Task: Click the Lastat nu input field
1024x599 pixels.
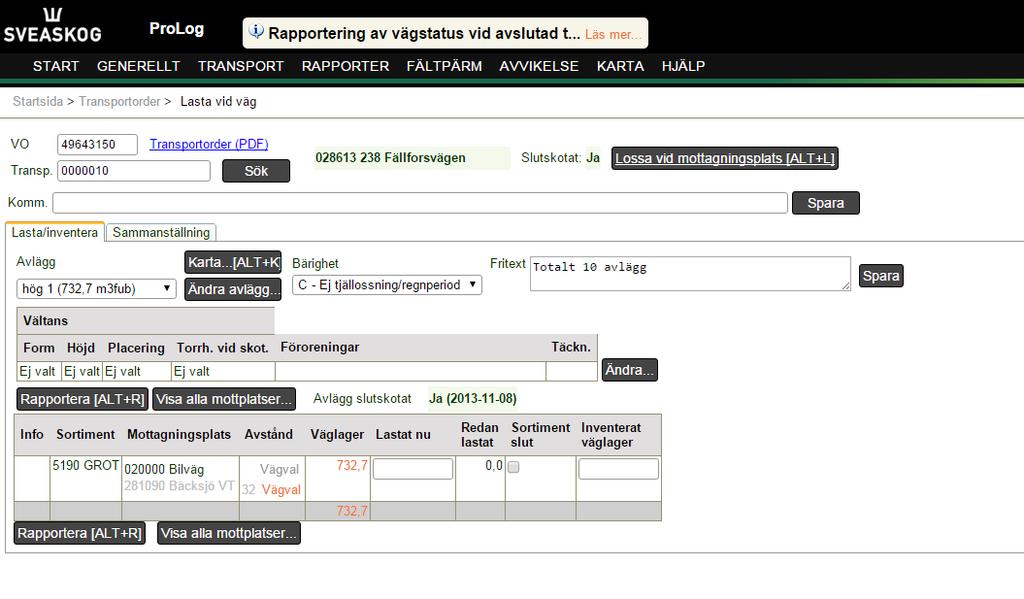Action: click(x=413, y=468)
